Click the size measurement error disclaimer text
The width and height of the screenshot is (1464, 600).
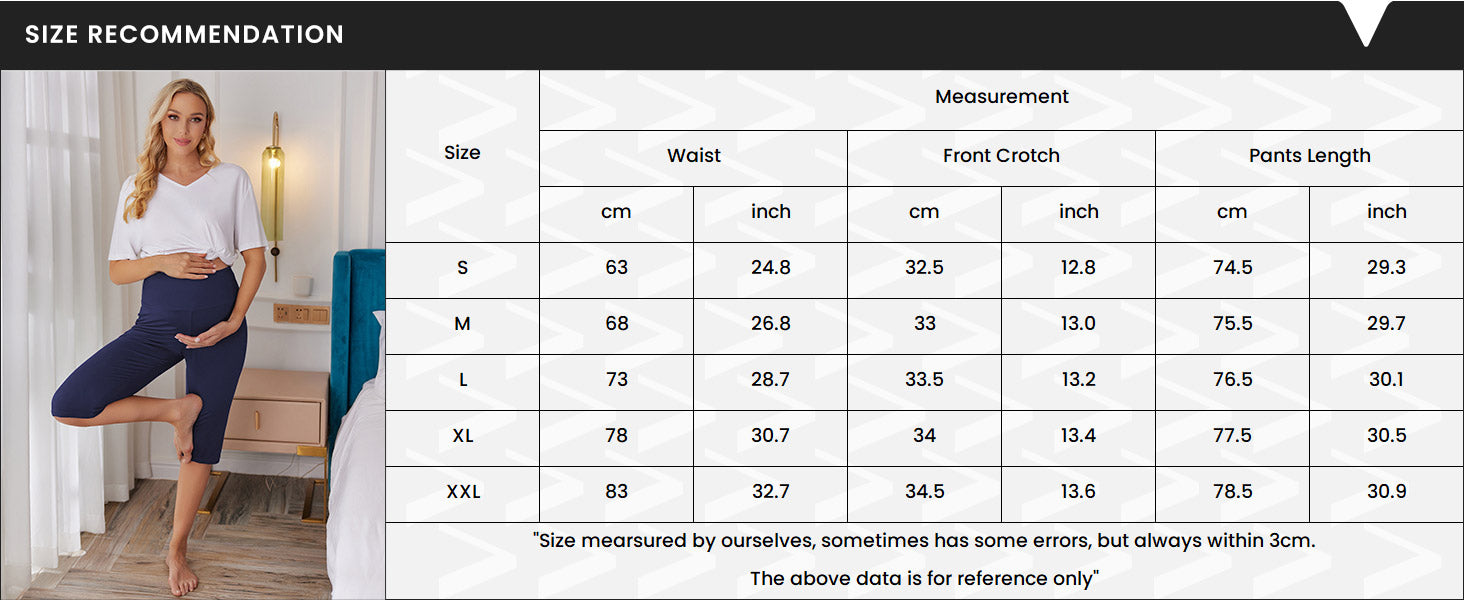point(924,541)
